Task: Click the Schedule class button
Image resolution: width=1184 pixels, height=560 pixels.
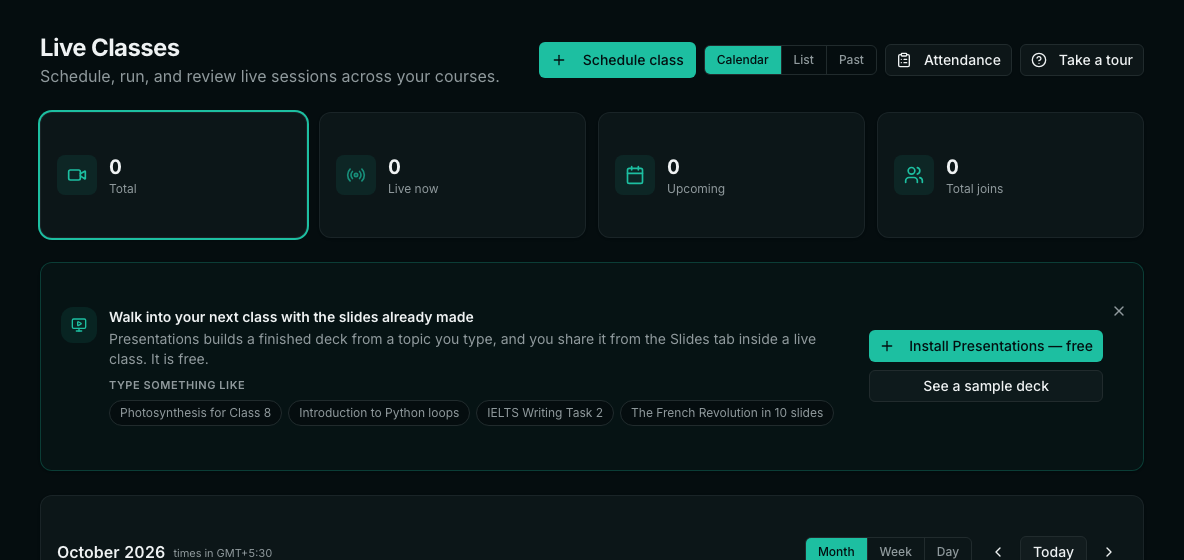Action: (x=617, y=60)
